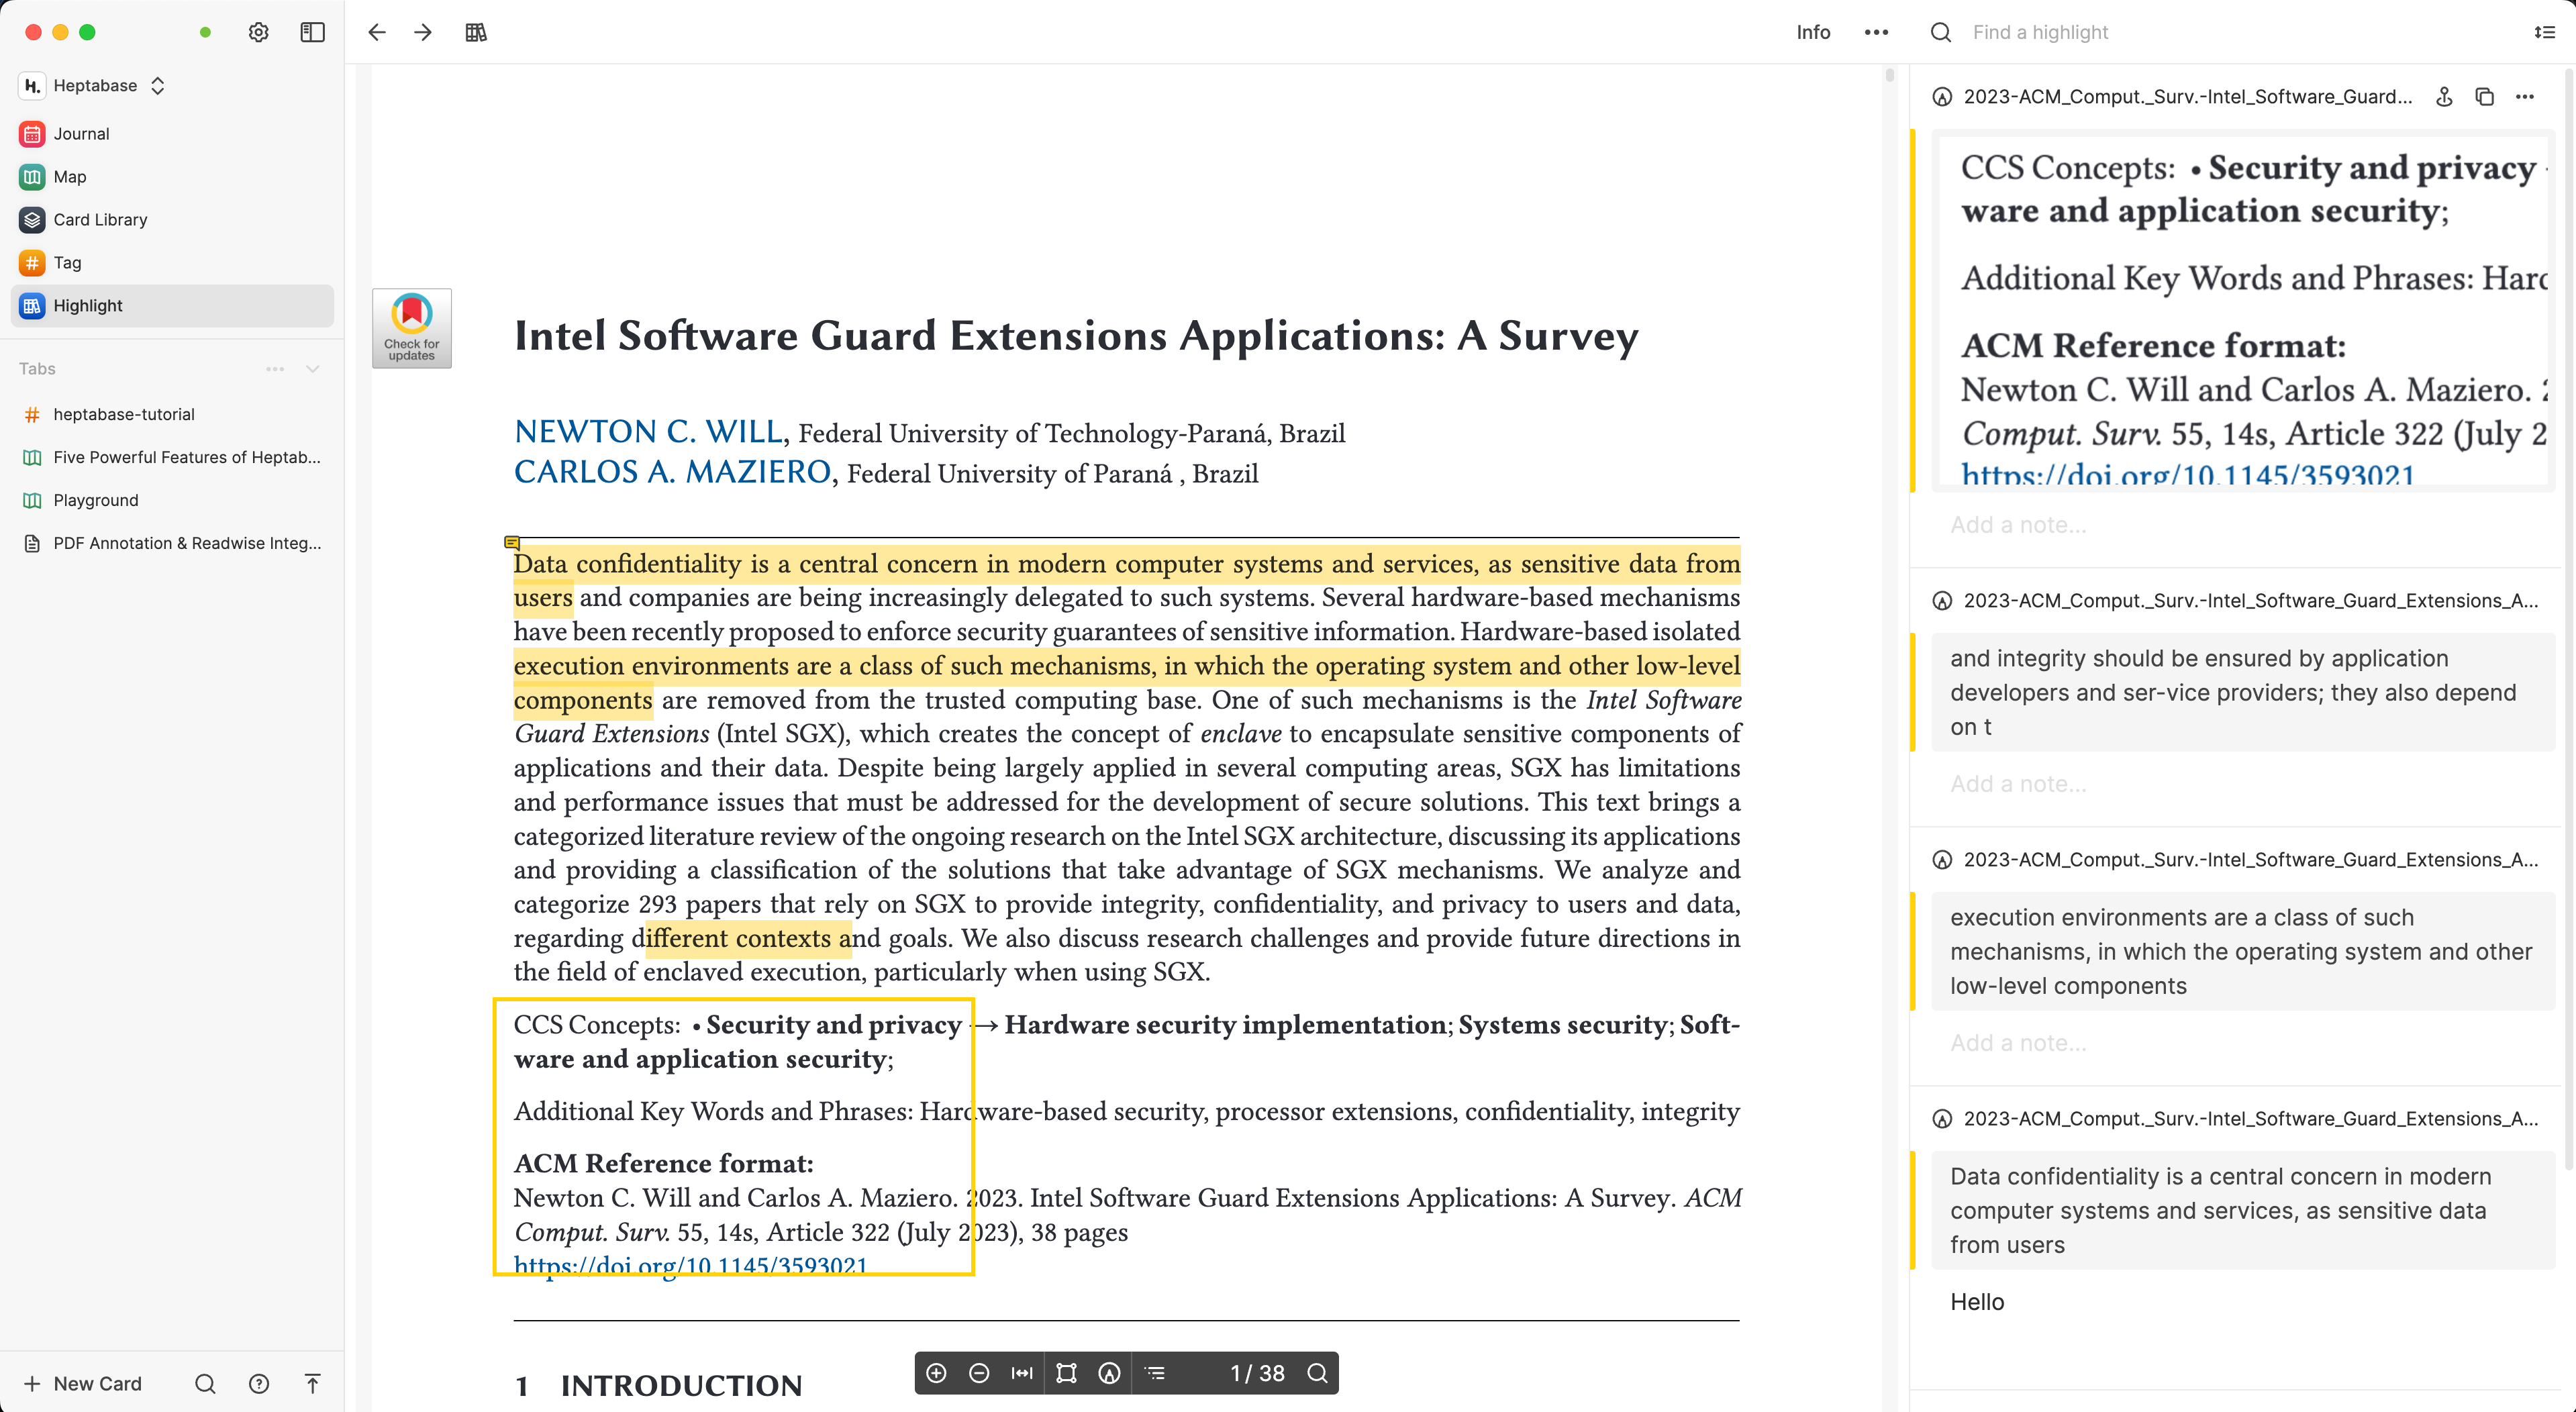Open more options on first highlight

point(2525,97)
